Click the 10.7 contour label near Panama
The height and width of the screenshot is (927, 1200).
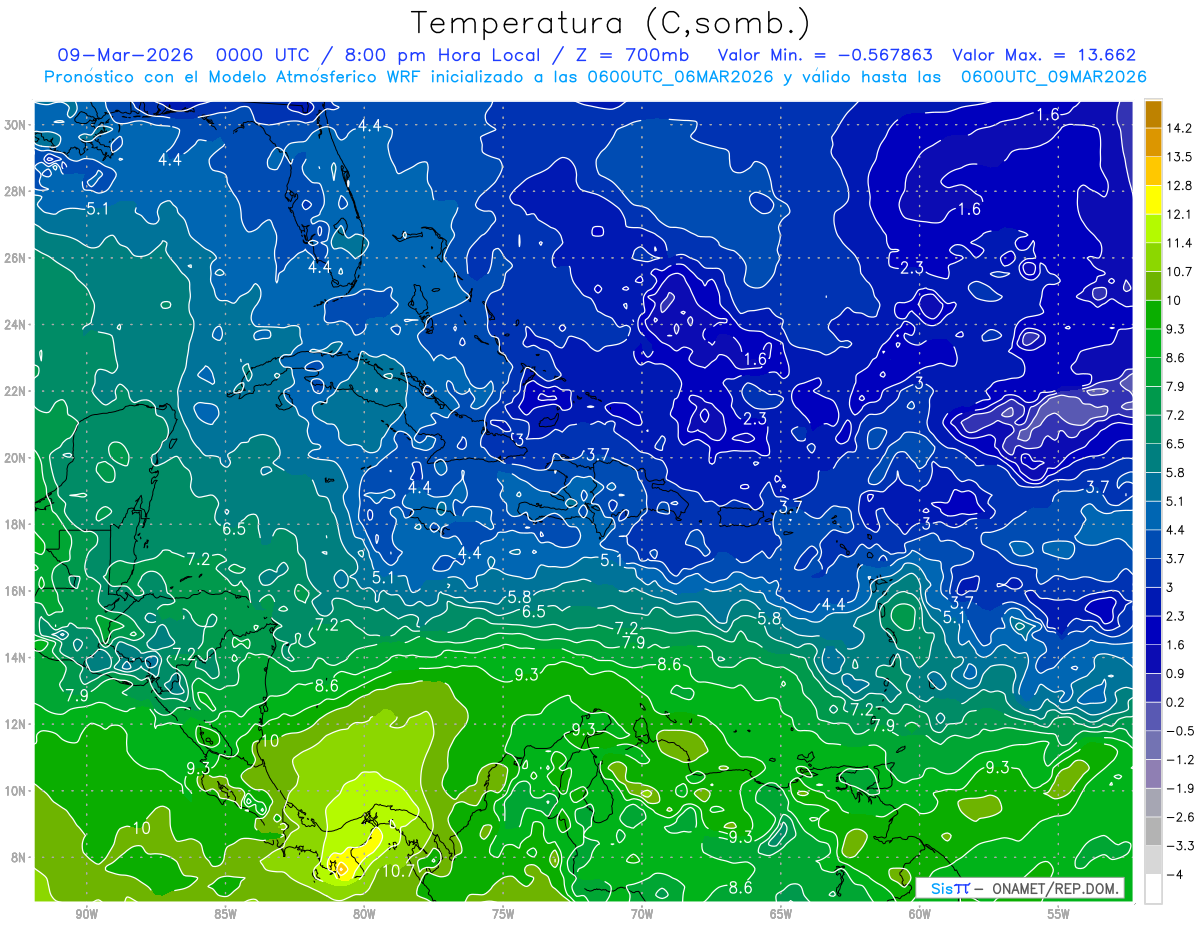click(x=398, y=871)
